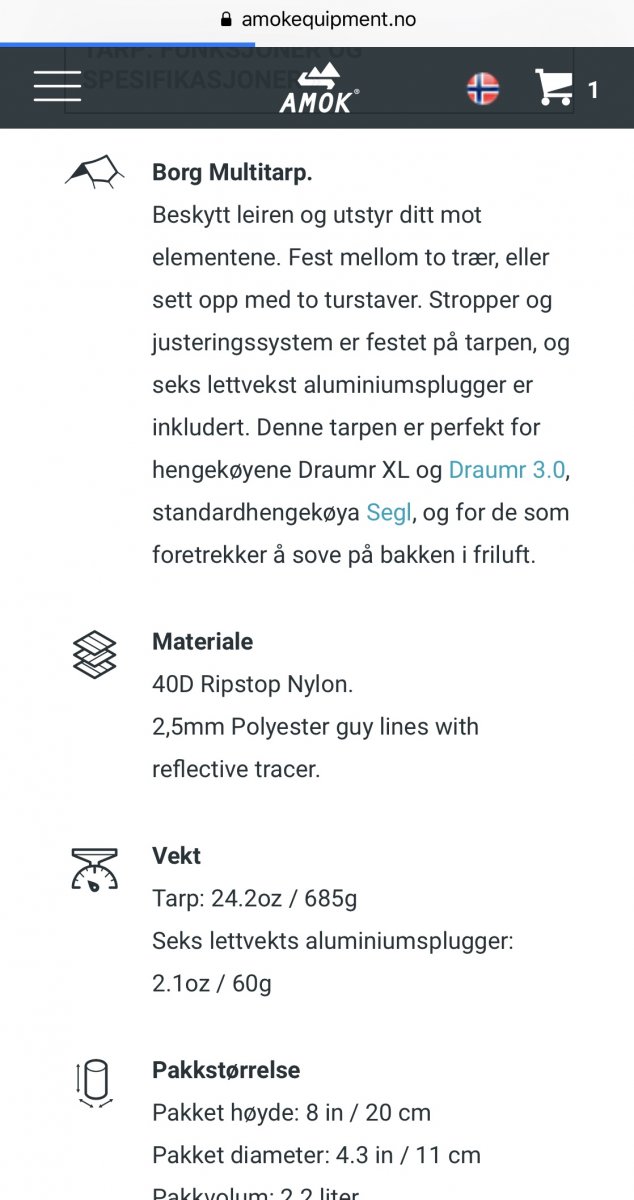Tap the Vekt heading
Image resolution: width=634 pixels, height=1200 pixels.
tap(176, 856)
